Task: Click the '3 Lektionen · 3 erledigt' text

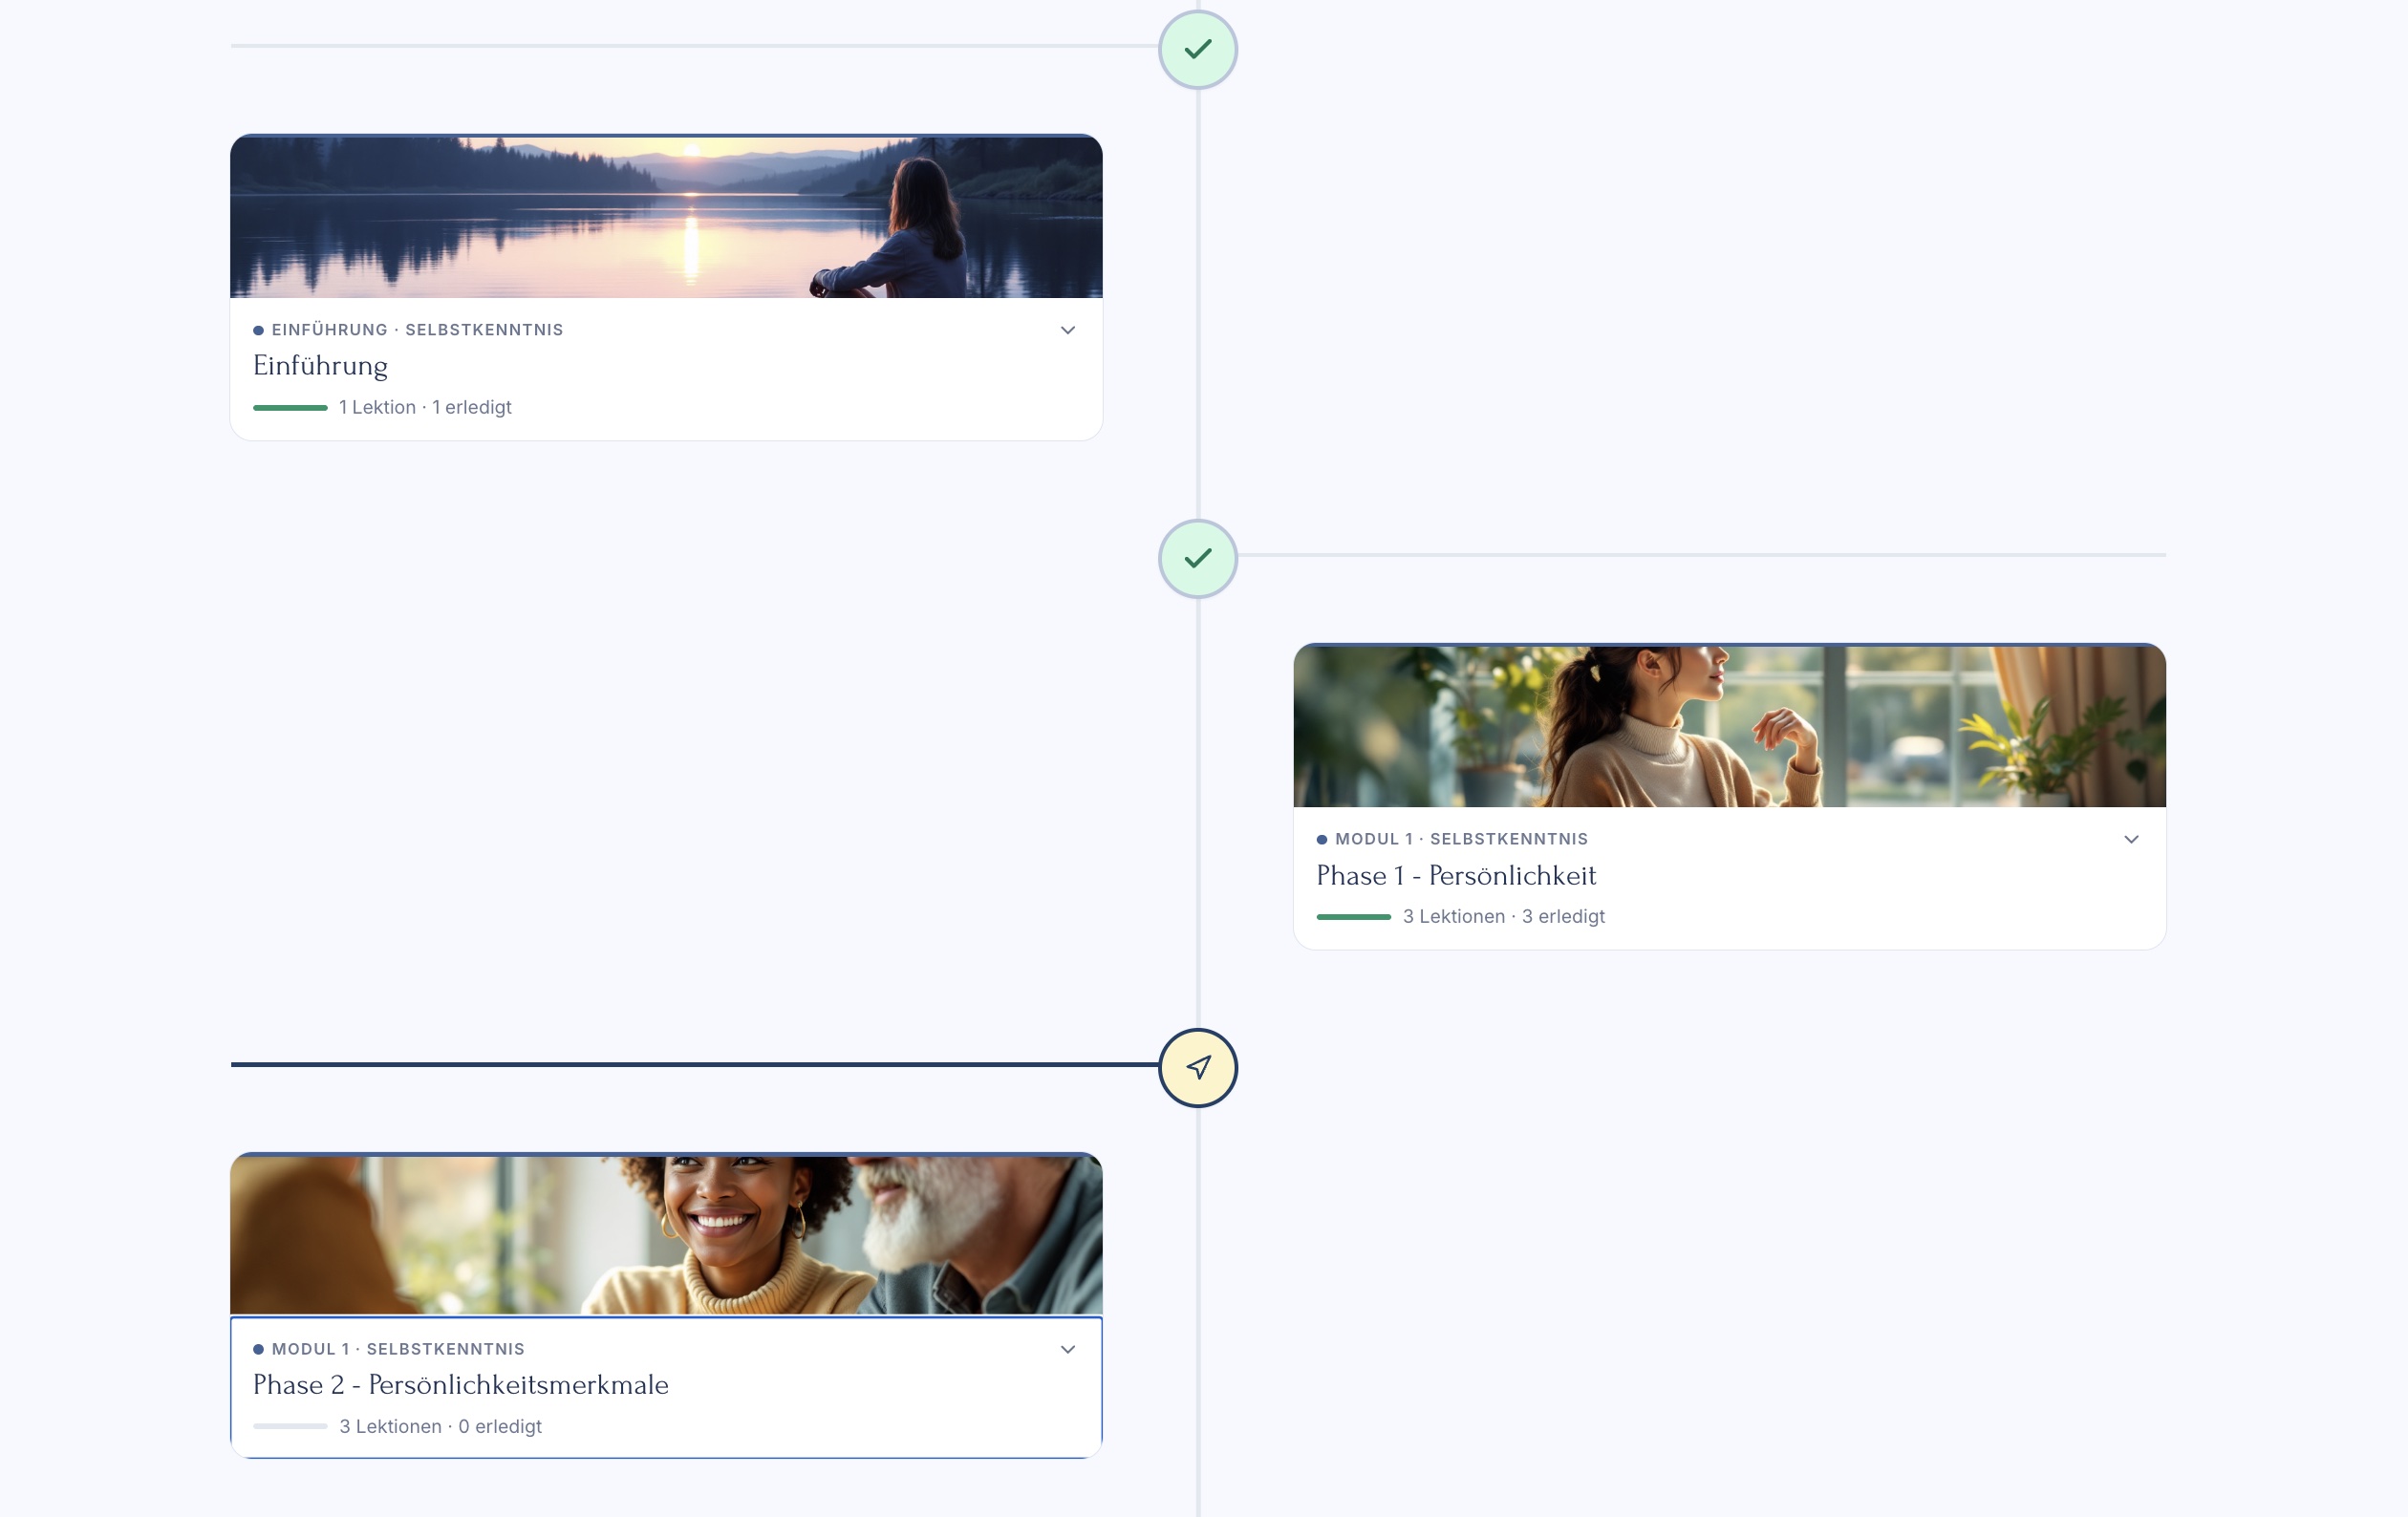Action: [x=1503, y=917]
